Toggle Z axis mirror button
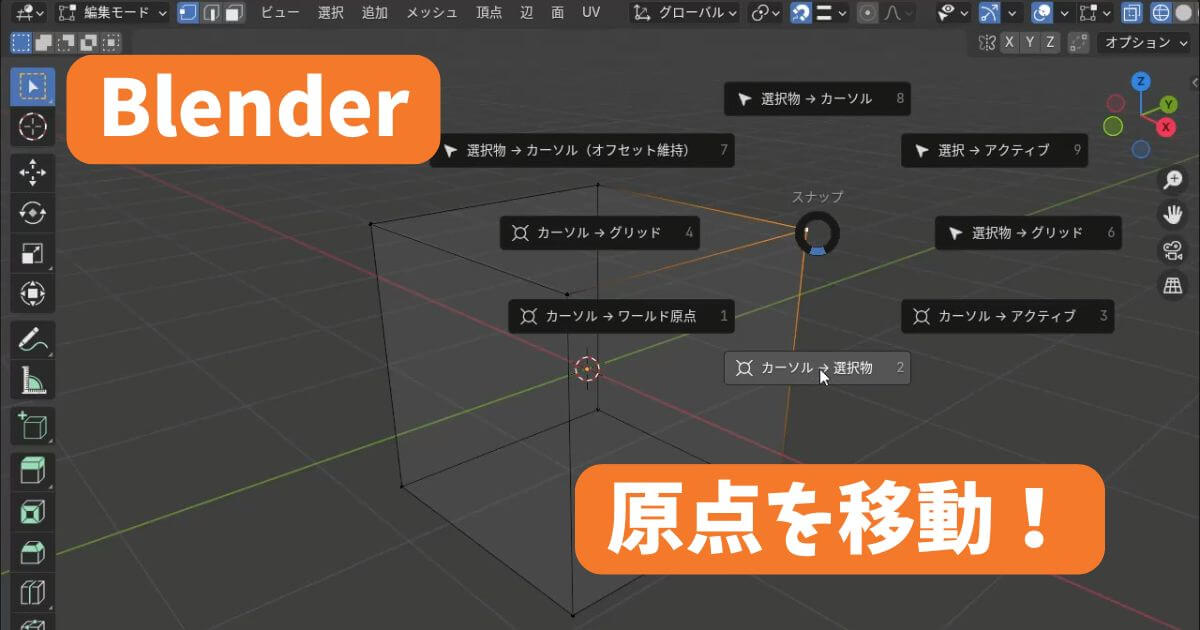 point(1050,42)
